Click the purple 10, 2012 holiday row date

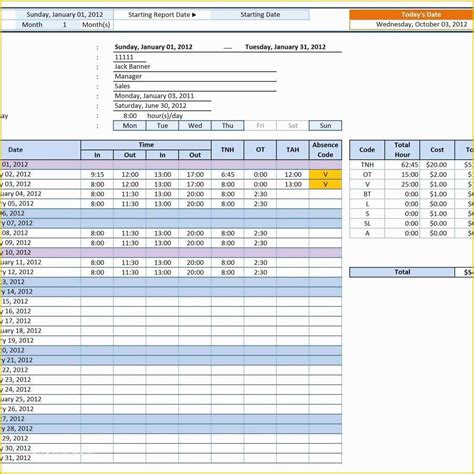click(40, 253)
